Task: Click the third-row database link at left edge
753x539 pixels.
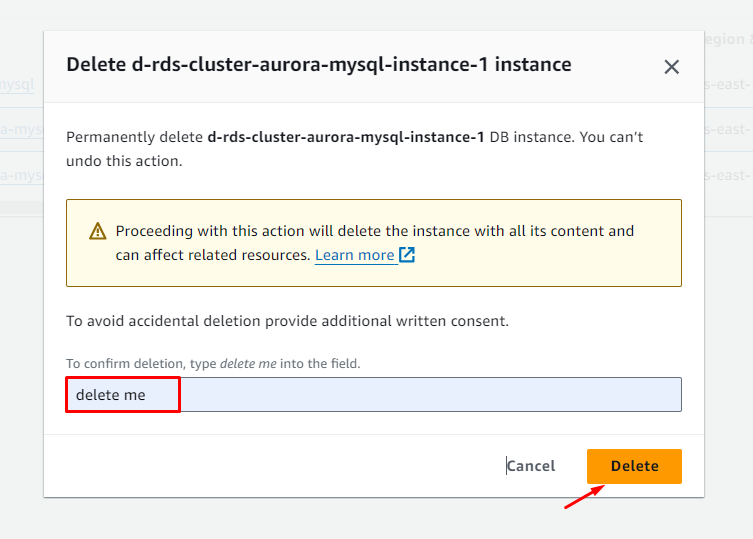Action: coord(20,175)
